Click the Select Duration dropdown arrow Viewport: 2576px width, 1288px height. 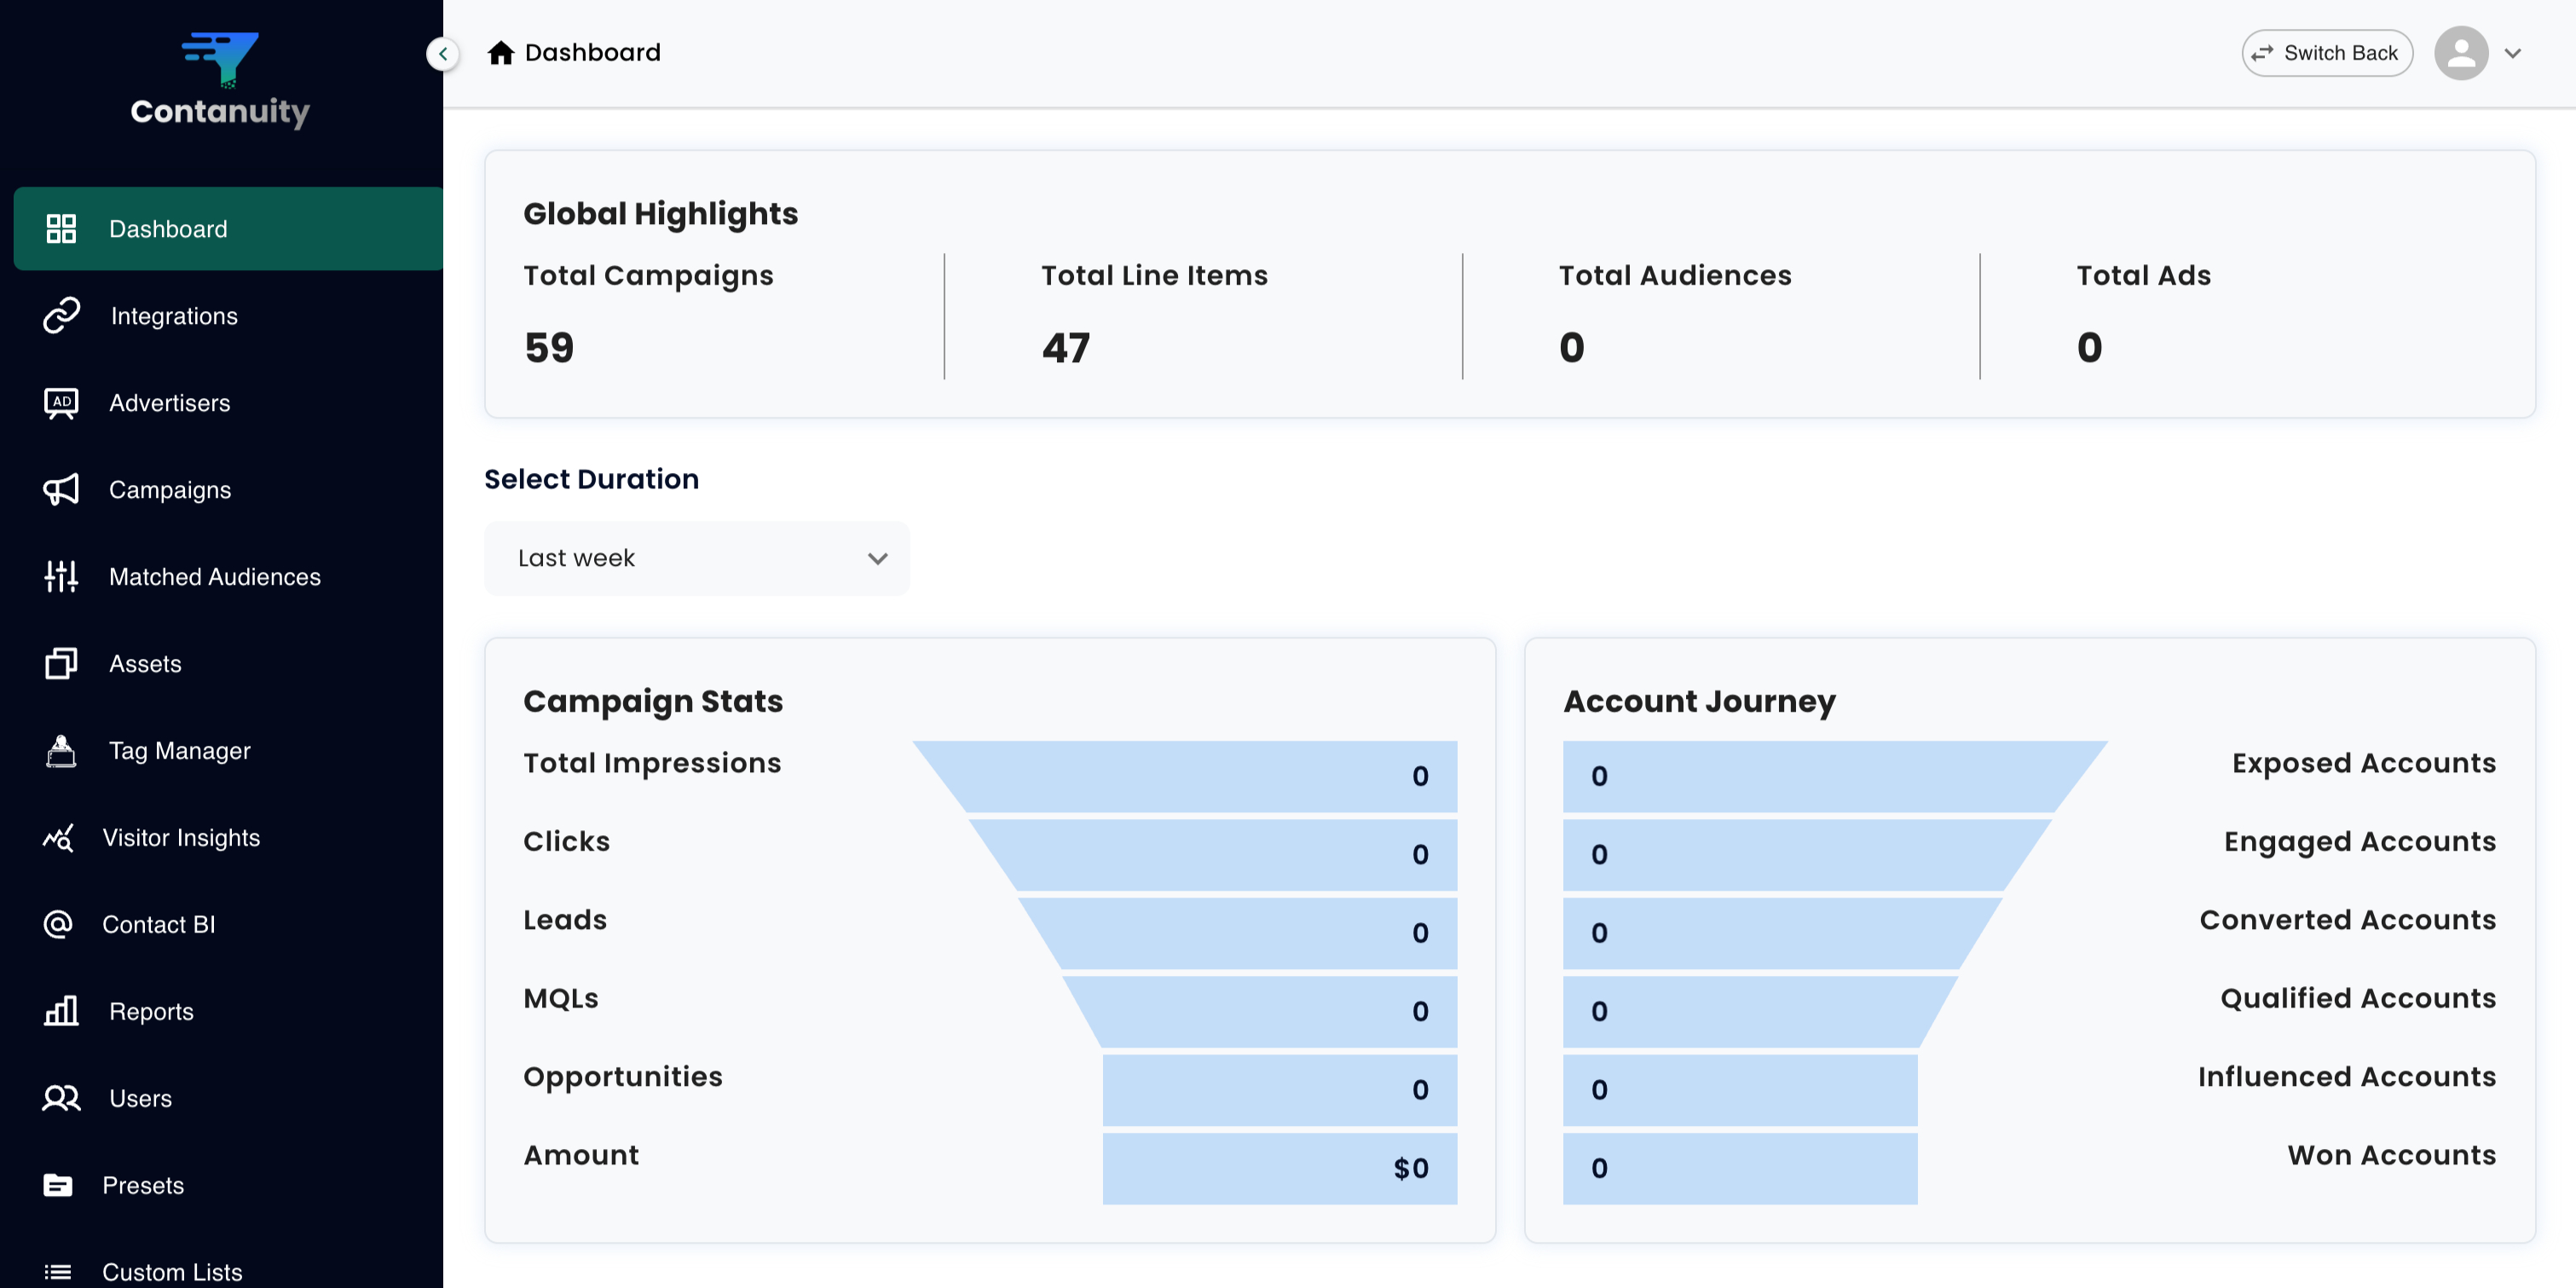point(877,558)
